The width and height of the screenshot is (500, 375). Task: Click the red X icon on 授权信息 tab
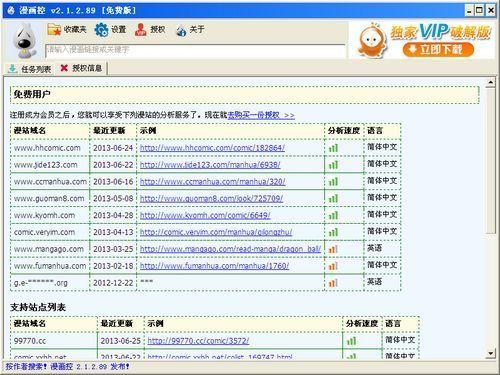64,68
